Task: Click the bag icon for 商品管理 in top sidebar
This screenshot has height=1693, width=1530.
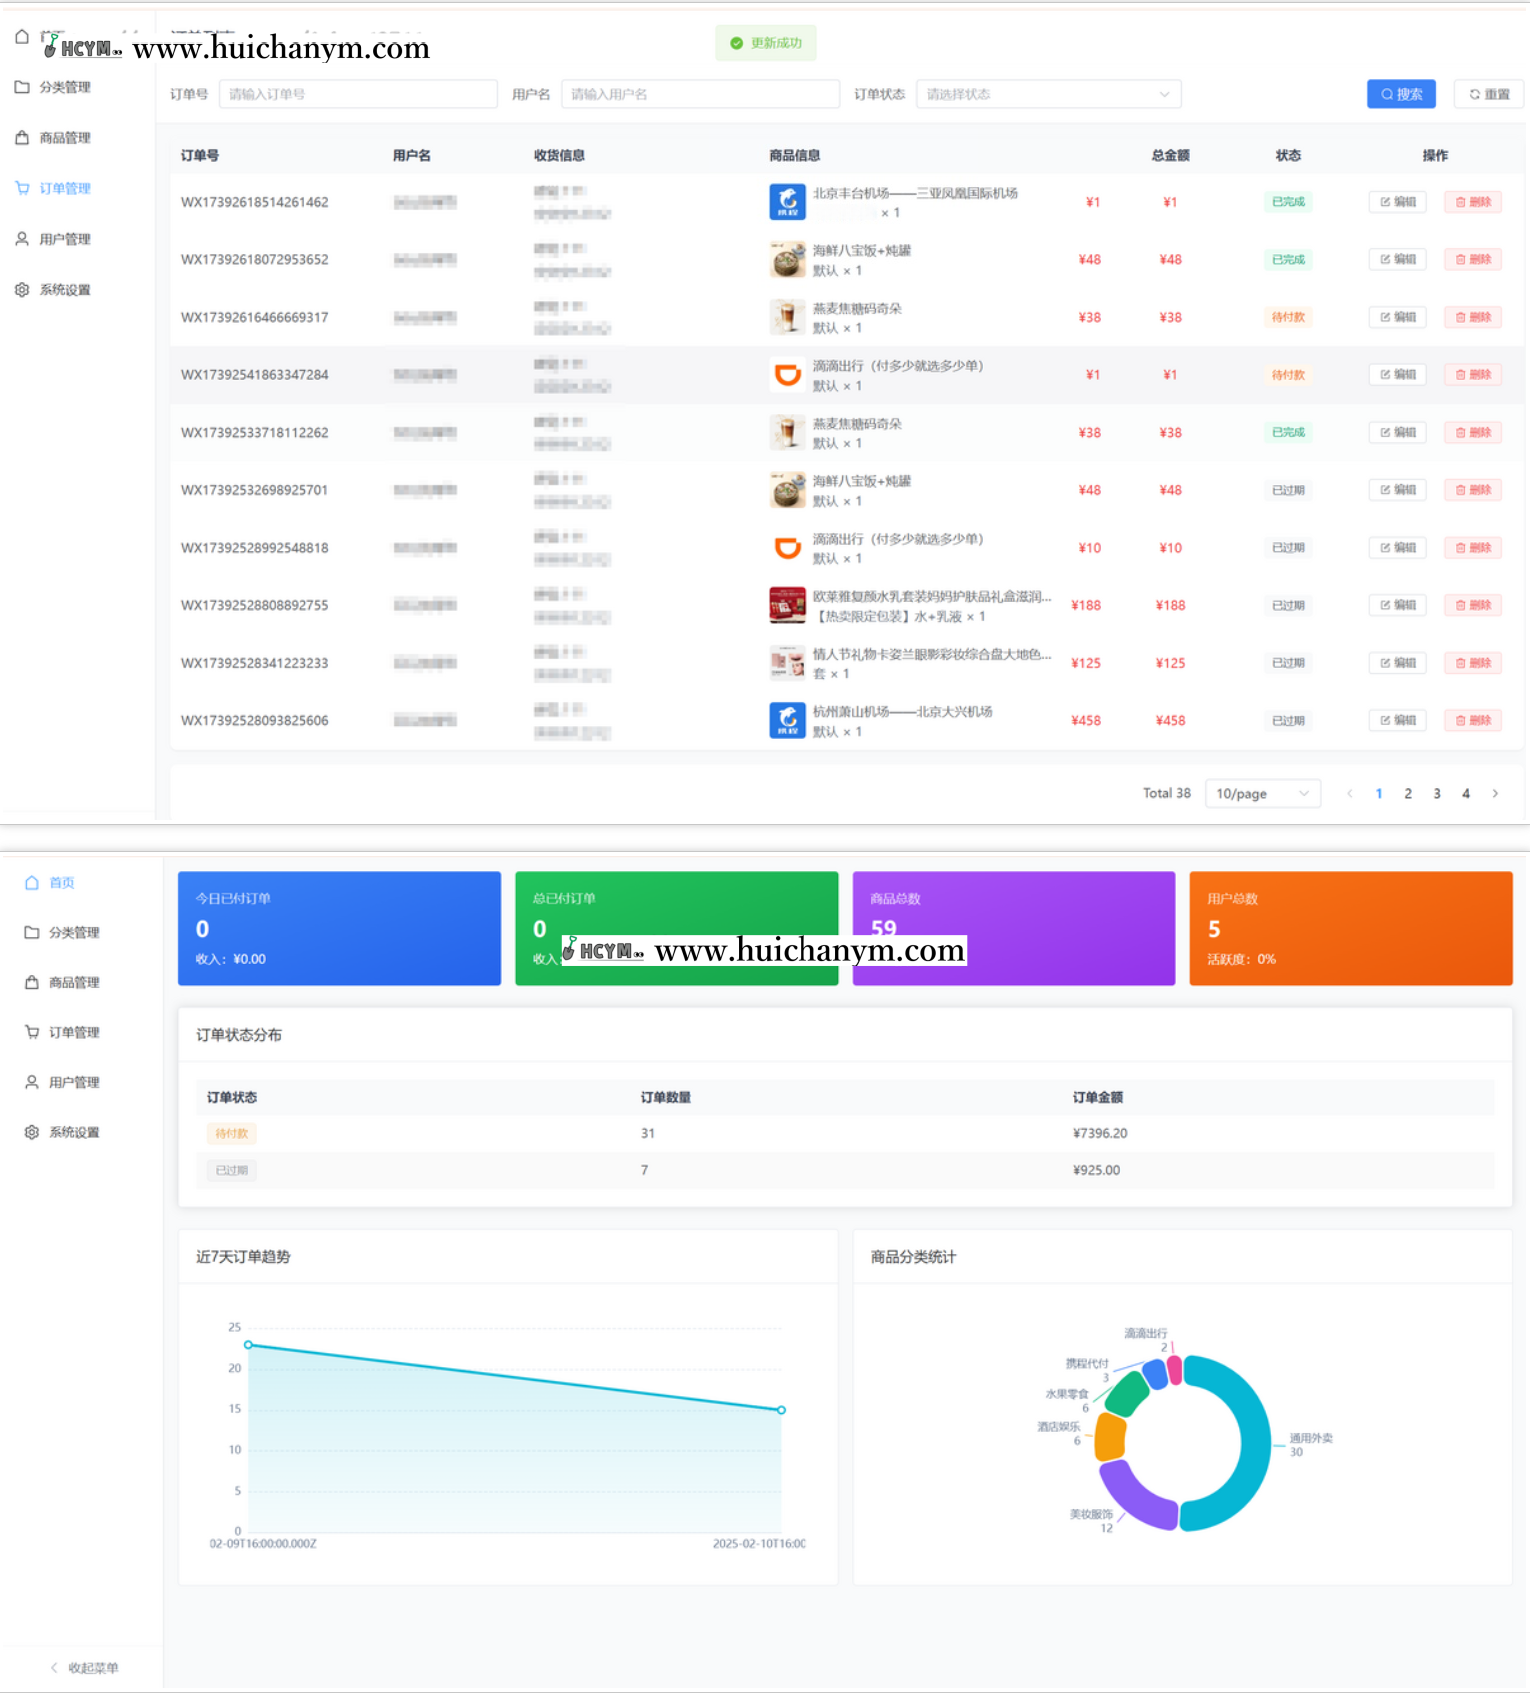Action: [x=22, y=138]
